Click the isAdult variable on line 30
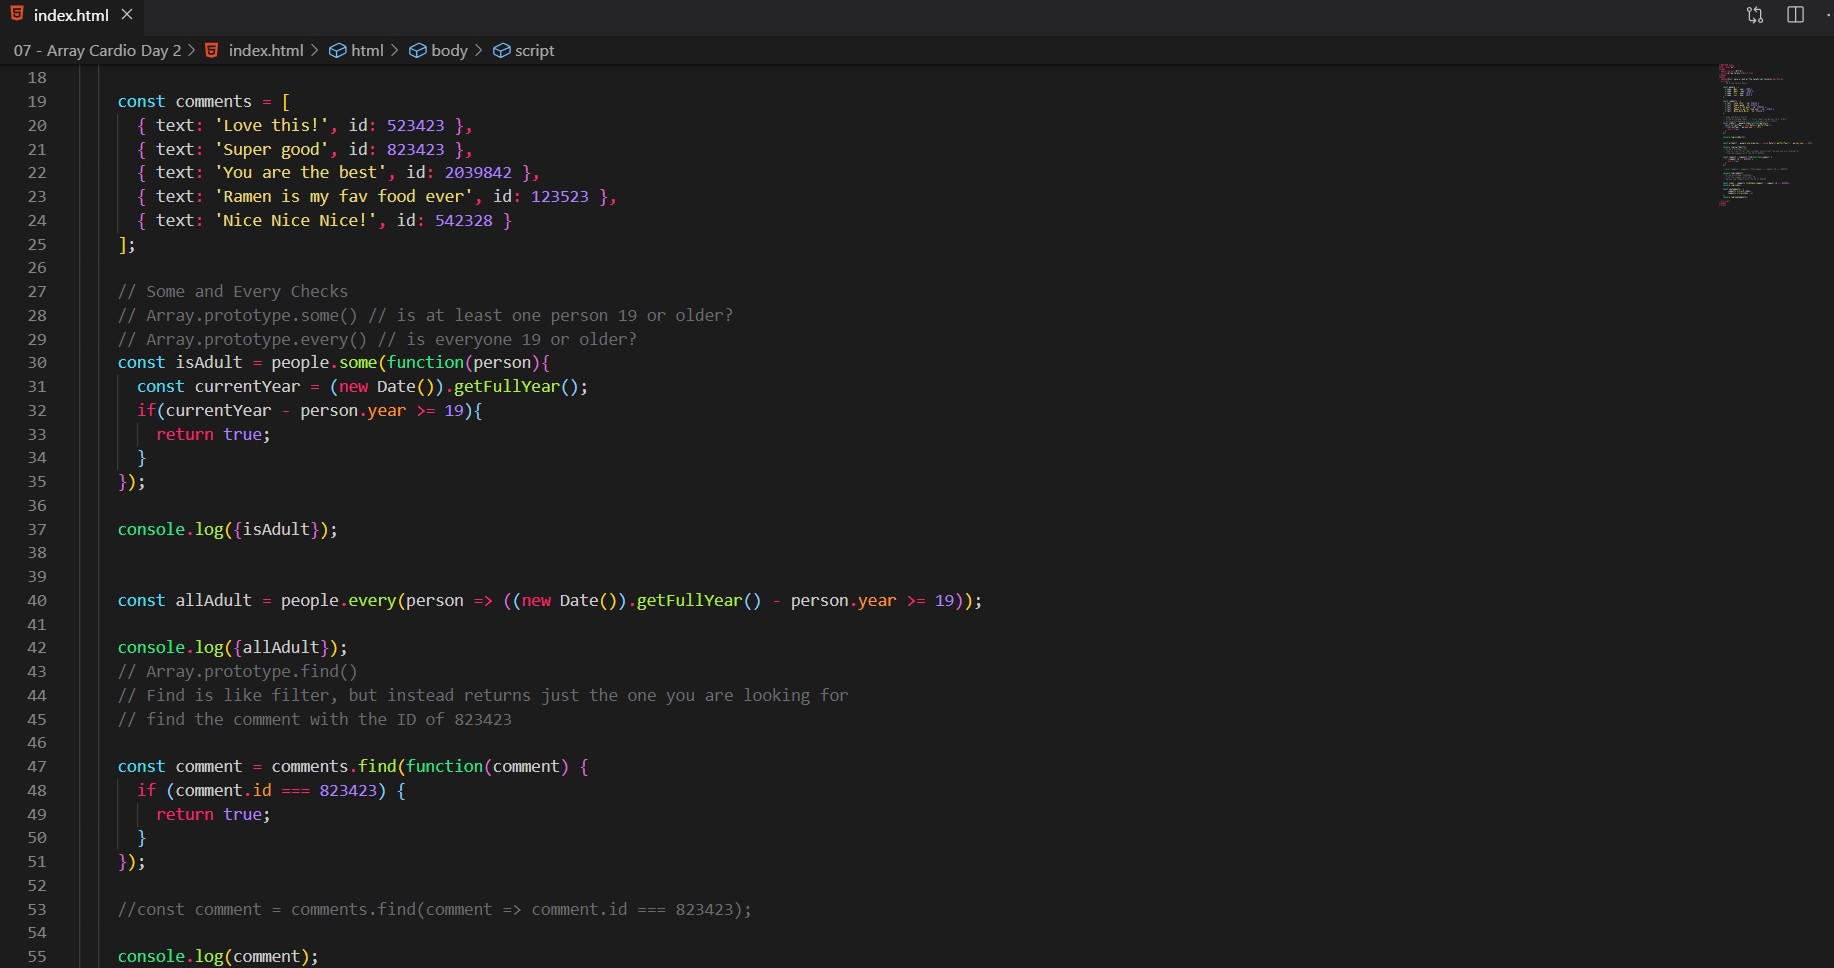Screen dimensions: 1834x968 coord(209,362)
